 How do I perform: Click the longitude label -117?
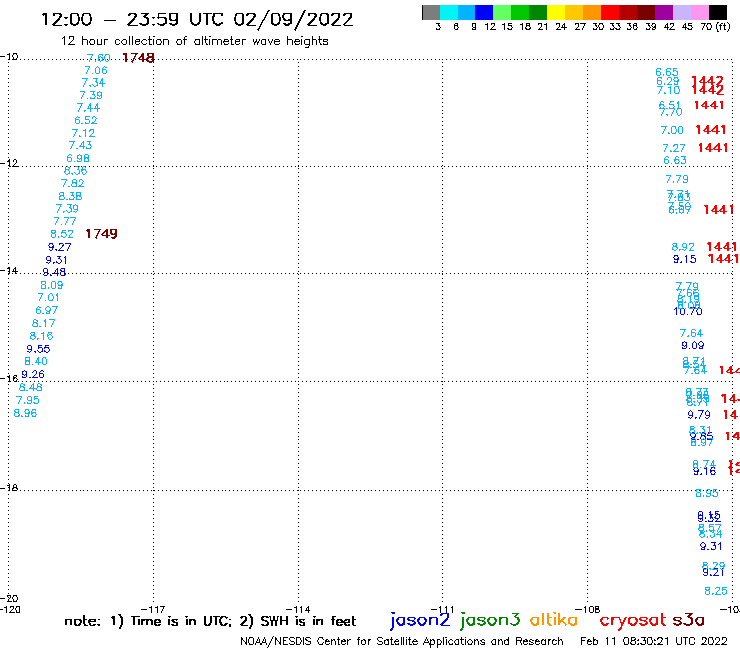click(153, 609)
